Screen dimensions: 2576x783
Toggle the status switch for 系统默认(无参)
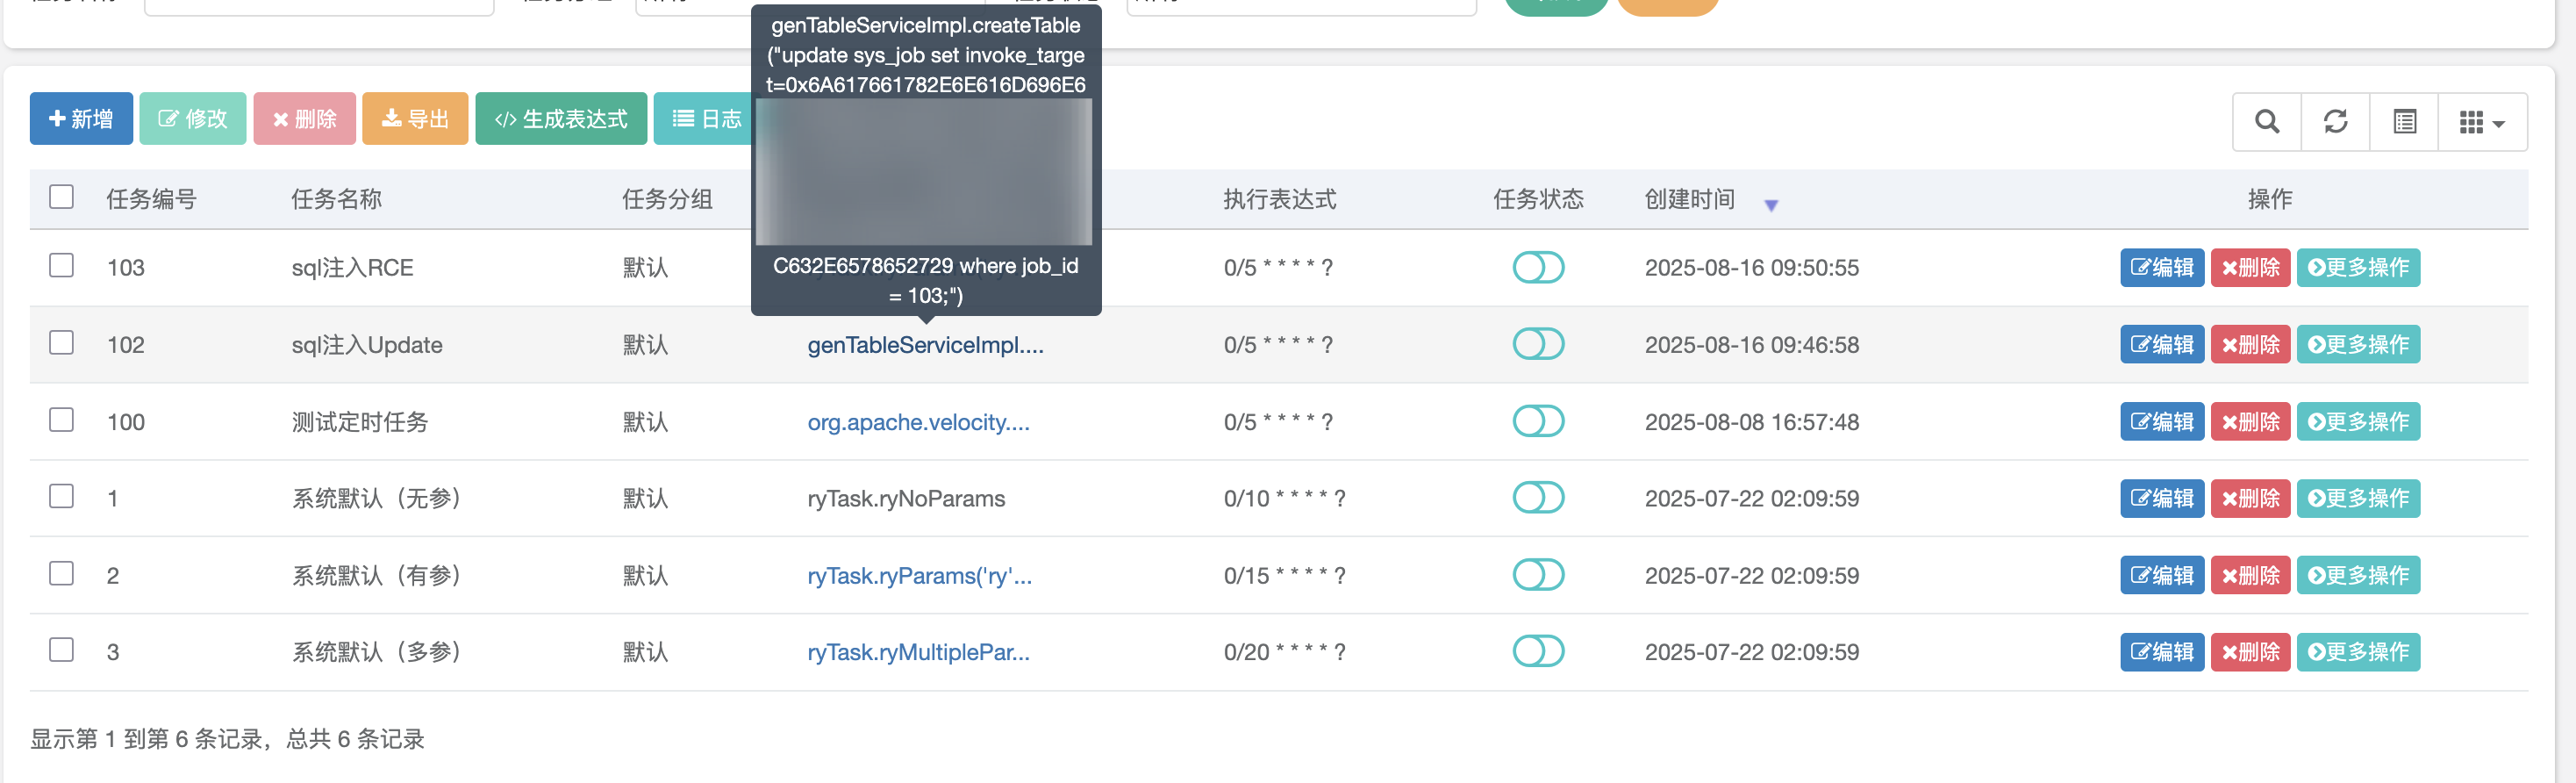(x=1538, y=498)
